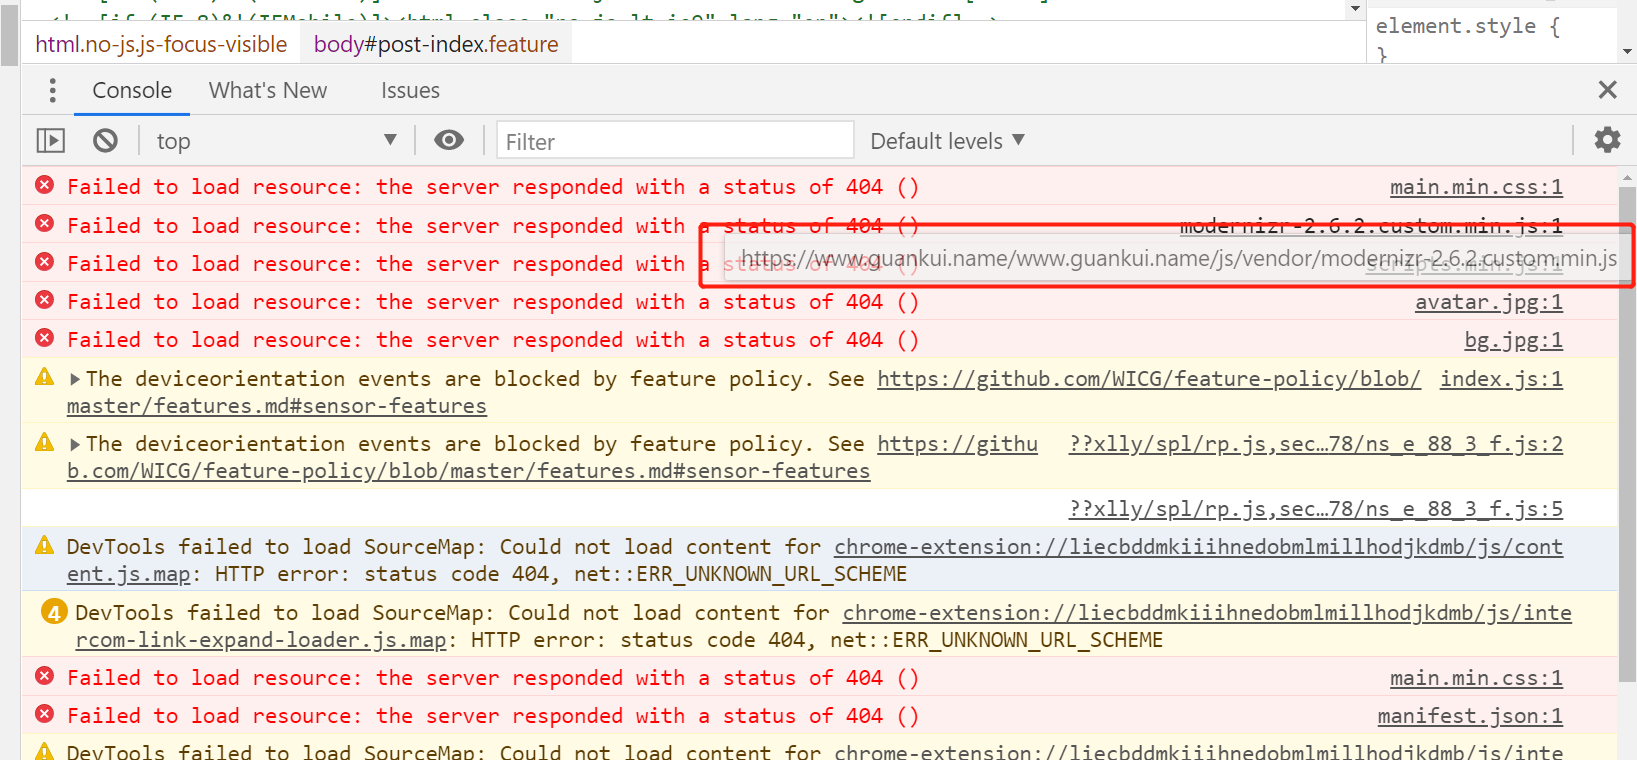Image resolution: width=1637 pixels, height=760 pixels.
Task: Click the scroll-down arrow of Styles pane
Action: 1628,51
